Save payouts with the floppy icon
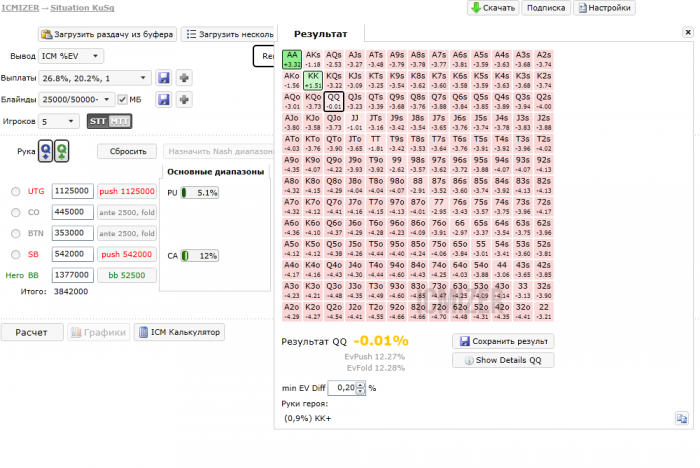 click(x=164, y=78)
